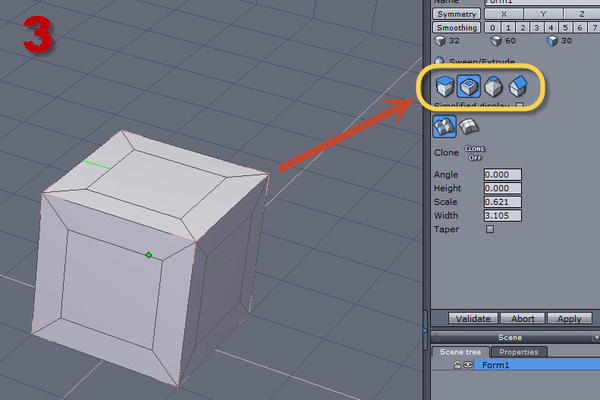The height and width of the screenshot is (400, 600).
Task: Click the cube icon beside count 60
Action: [496, 41]
